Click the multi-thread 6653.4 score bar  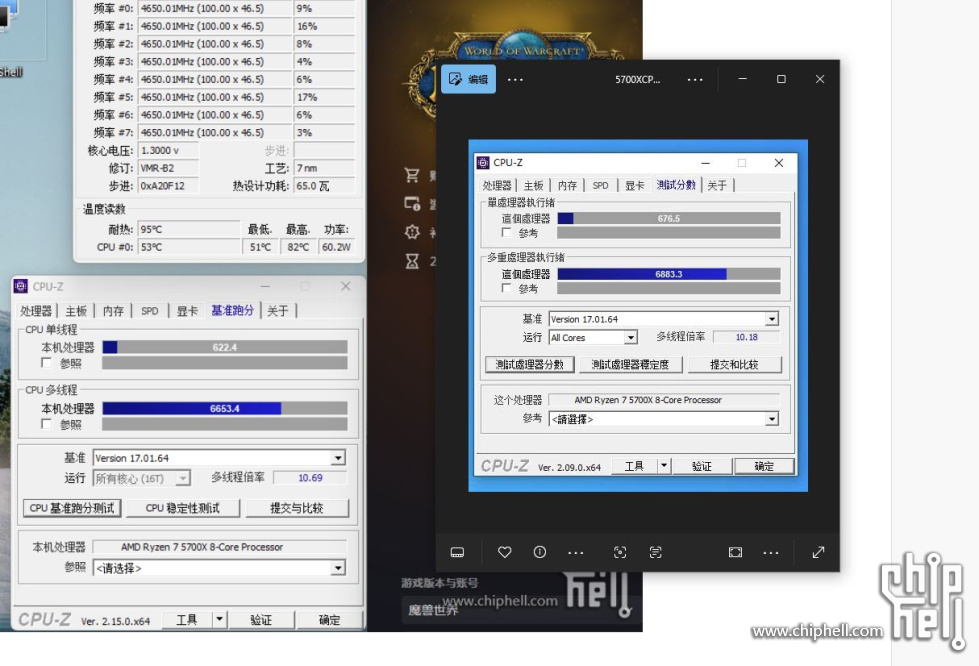[225, 408]
